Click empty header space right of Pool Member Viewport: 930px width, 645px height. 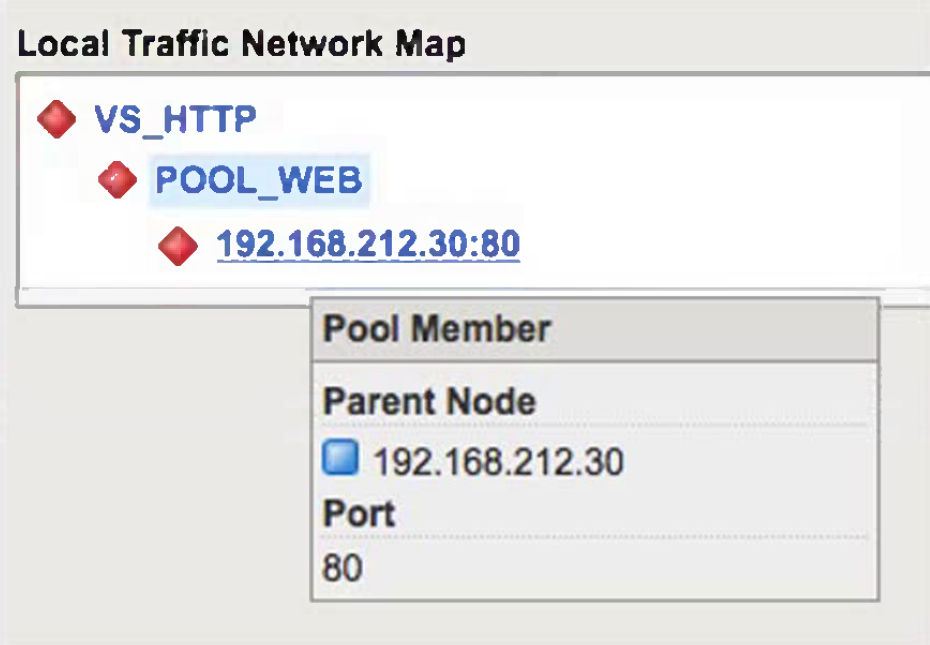[x=720, y=329]
